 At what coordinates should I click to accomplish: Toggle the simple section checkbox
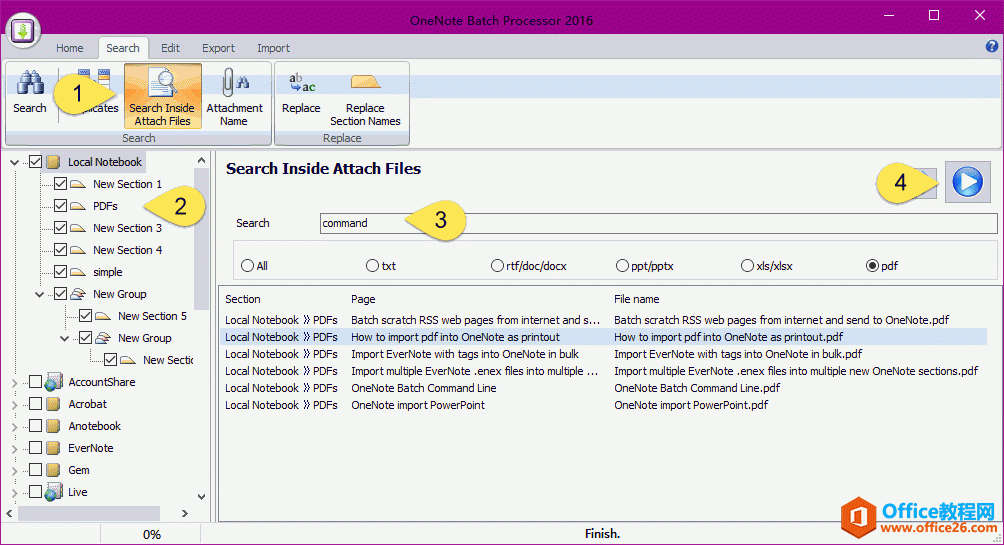click(60, 272)
